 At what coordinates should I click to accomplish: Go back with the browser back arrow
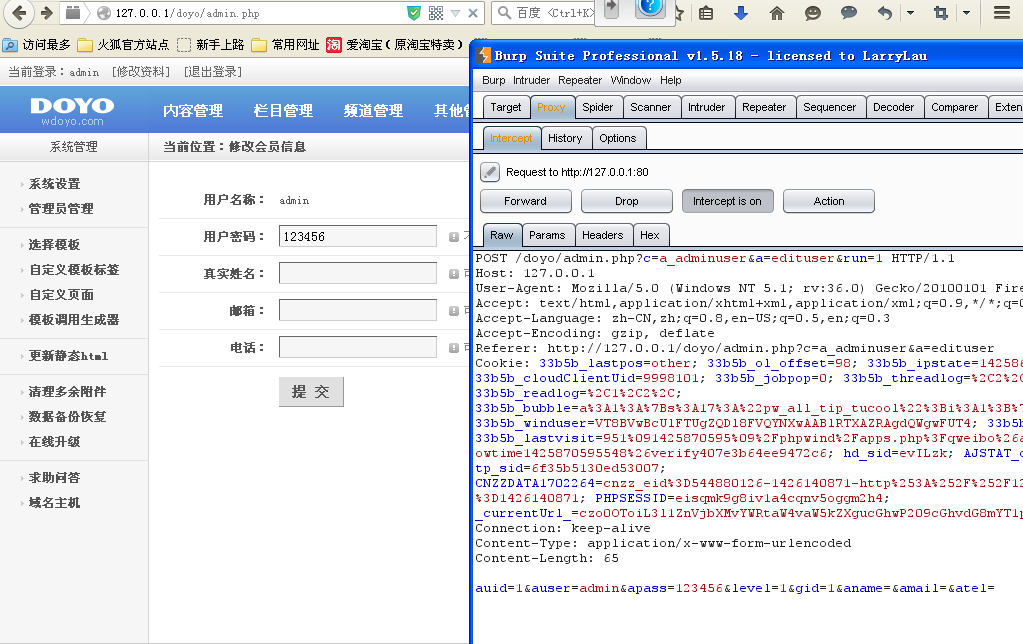click(x=20, y=12)
